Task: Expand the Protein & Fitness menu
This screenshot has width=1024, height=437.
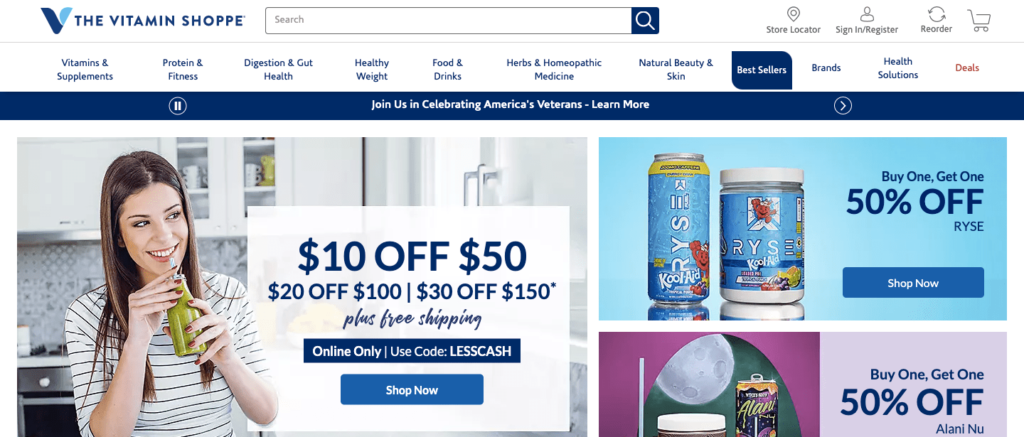Action: click(x=183, y=69)
